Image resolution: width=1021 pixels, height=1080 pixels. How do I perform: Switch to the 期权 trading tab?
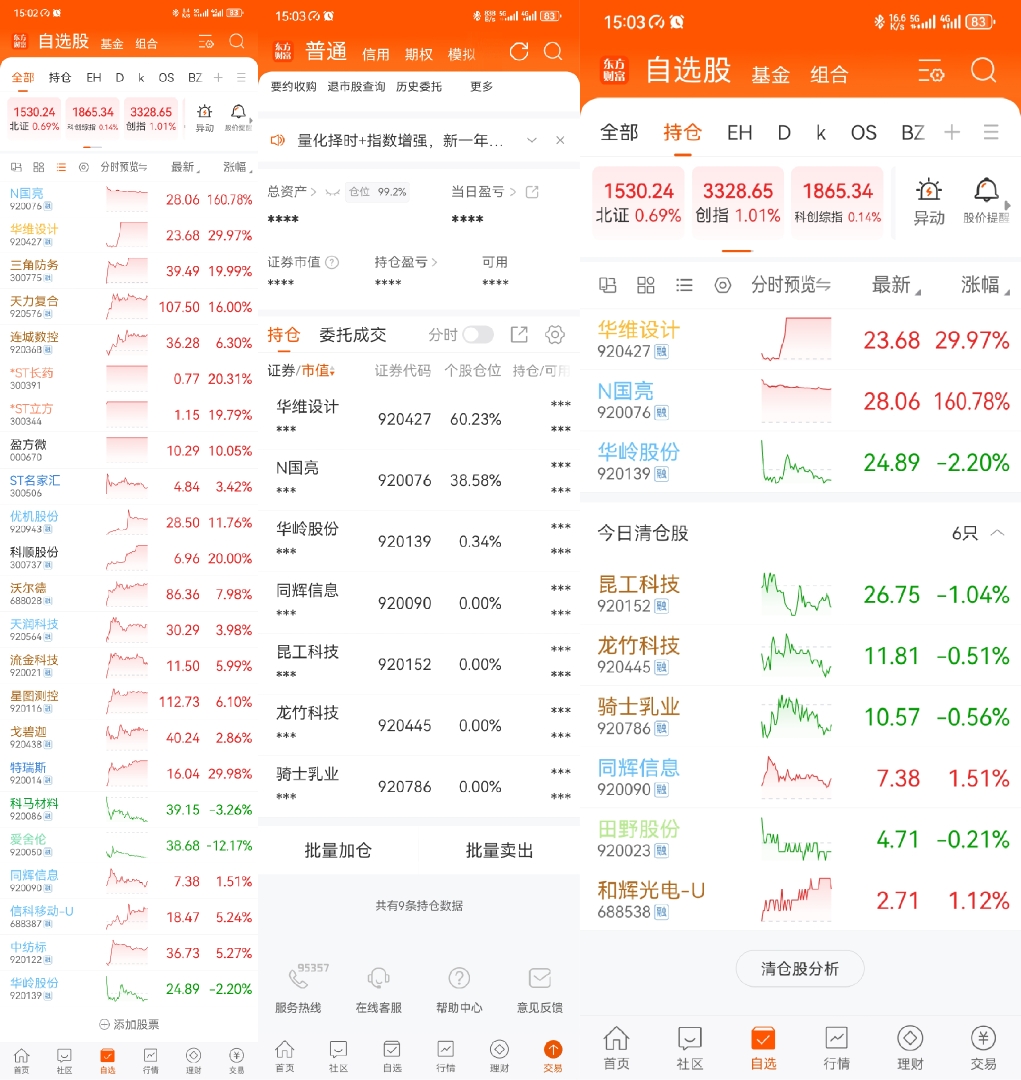coord(419,54)
